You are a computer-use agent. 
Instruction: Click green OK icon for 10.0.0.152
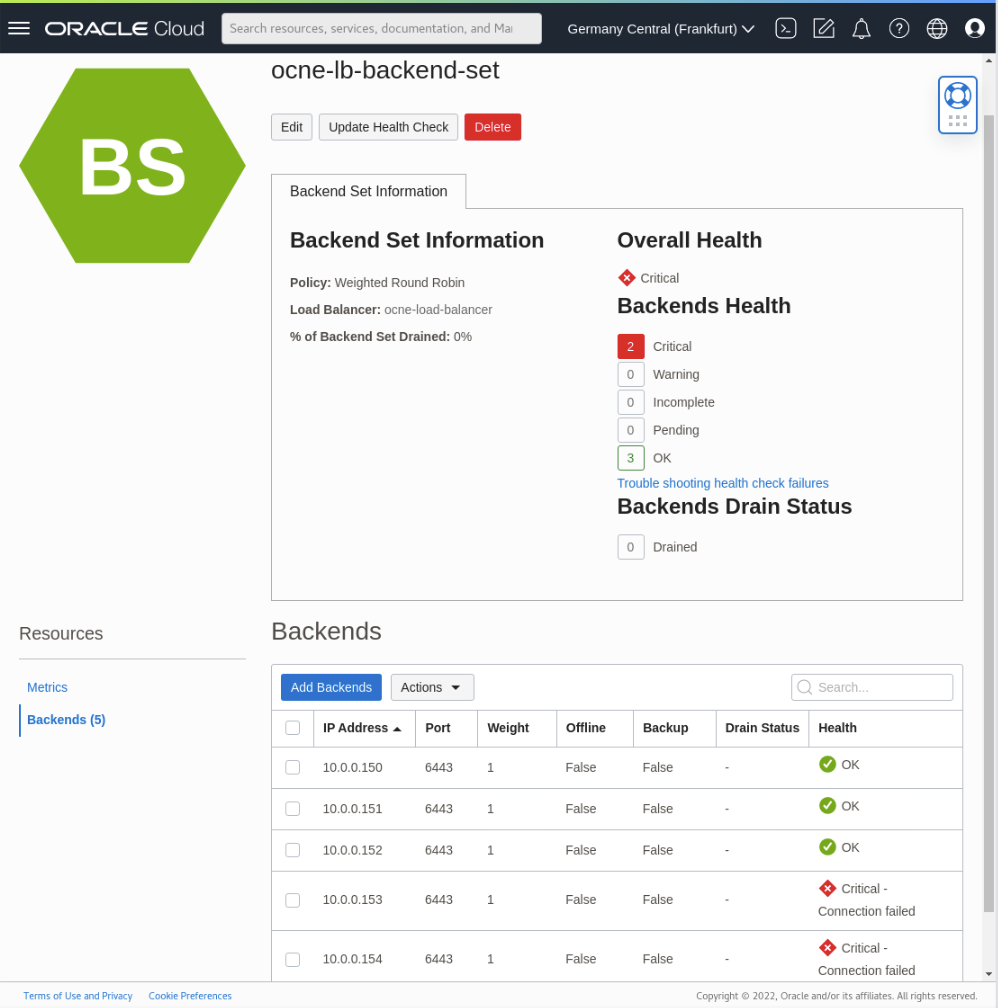point(827,847)
